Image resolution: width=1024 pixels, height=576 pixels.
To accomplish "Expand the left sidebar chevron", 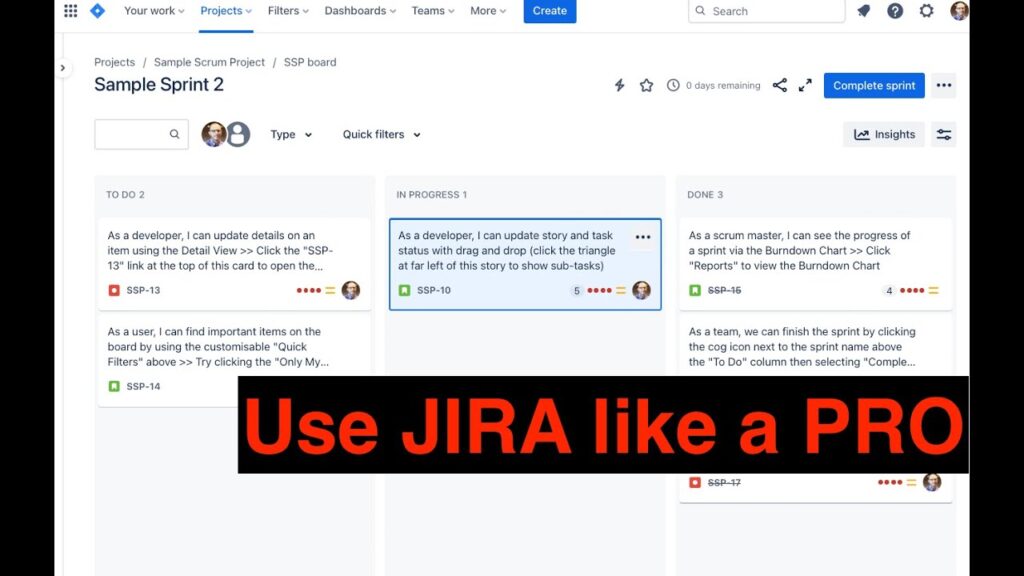I will pos(63,67).
